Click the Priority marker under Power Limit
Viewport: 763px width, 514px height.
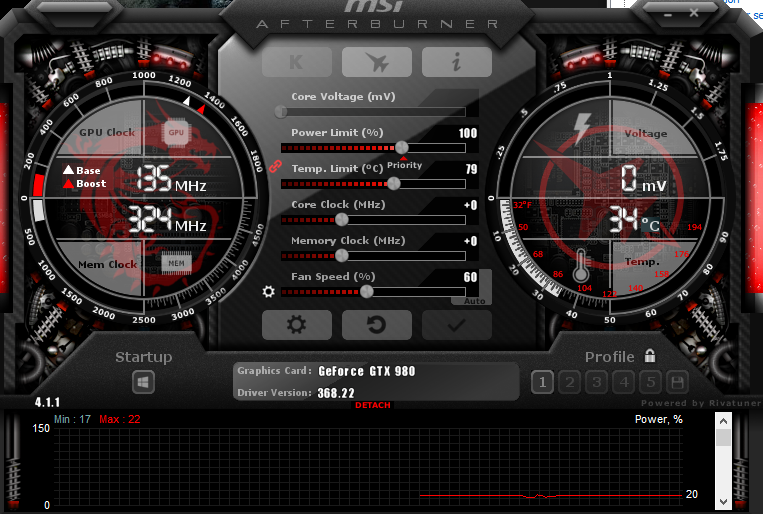pos(404,164)
